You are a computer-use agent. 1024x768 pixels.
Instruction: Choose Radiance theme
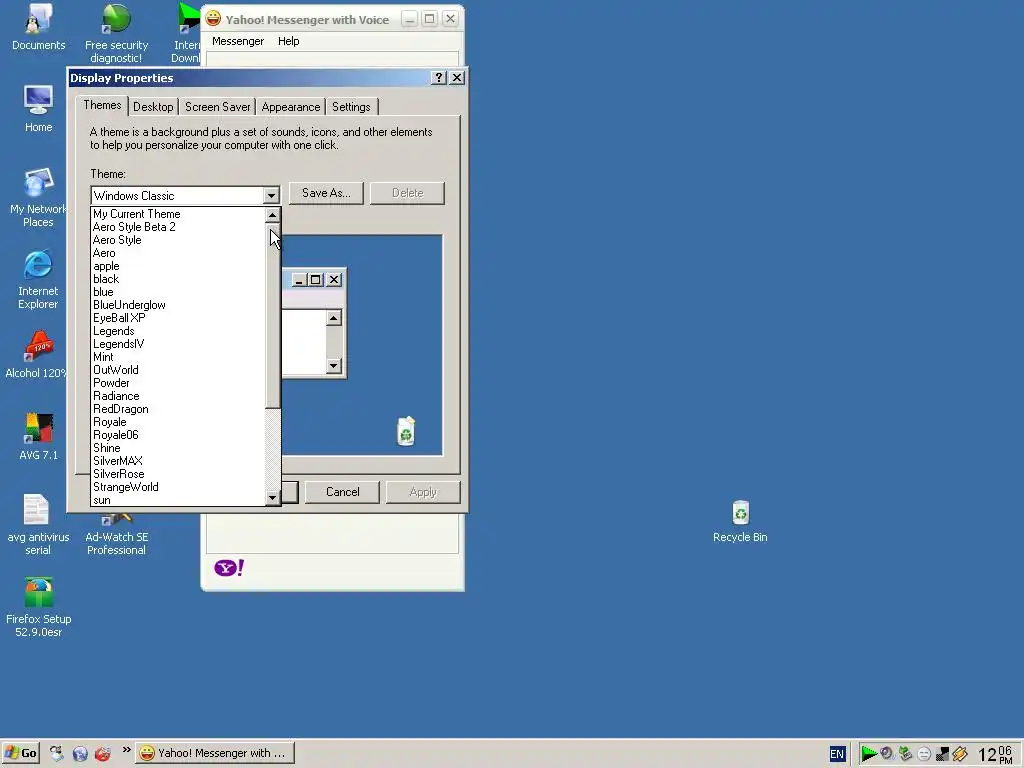(x=178, y=396)
